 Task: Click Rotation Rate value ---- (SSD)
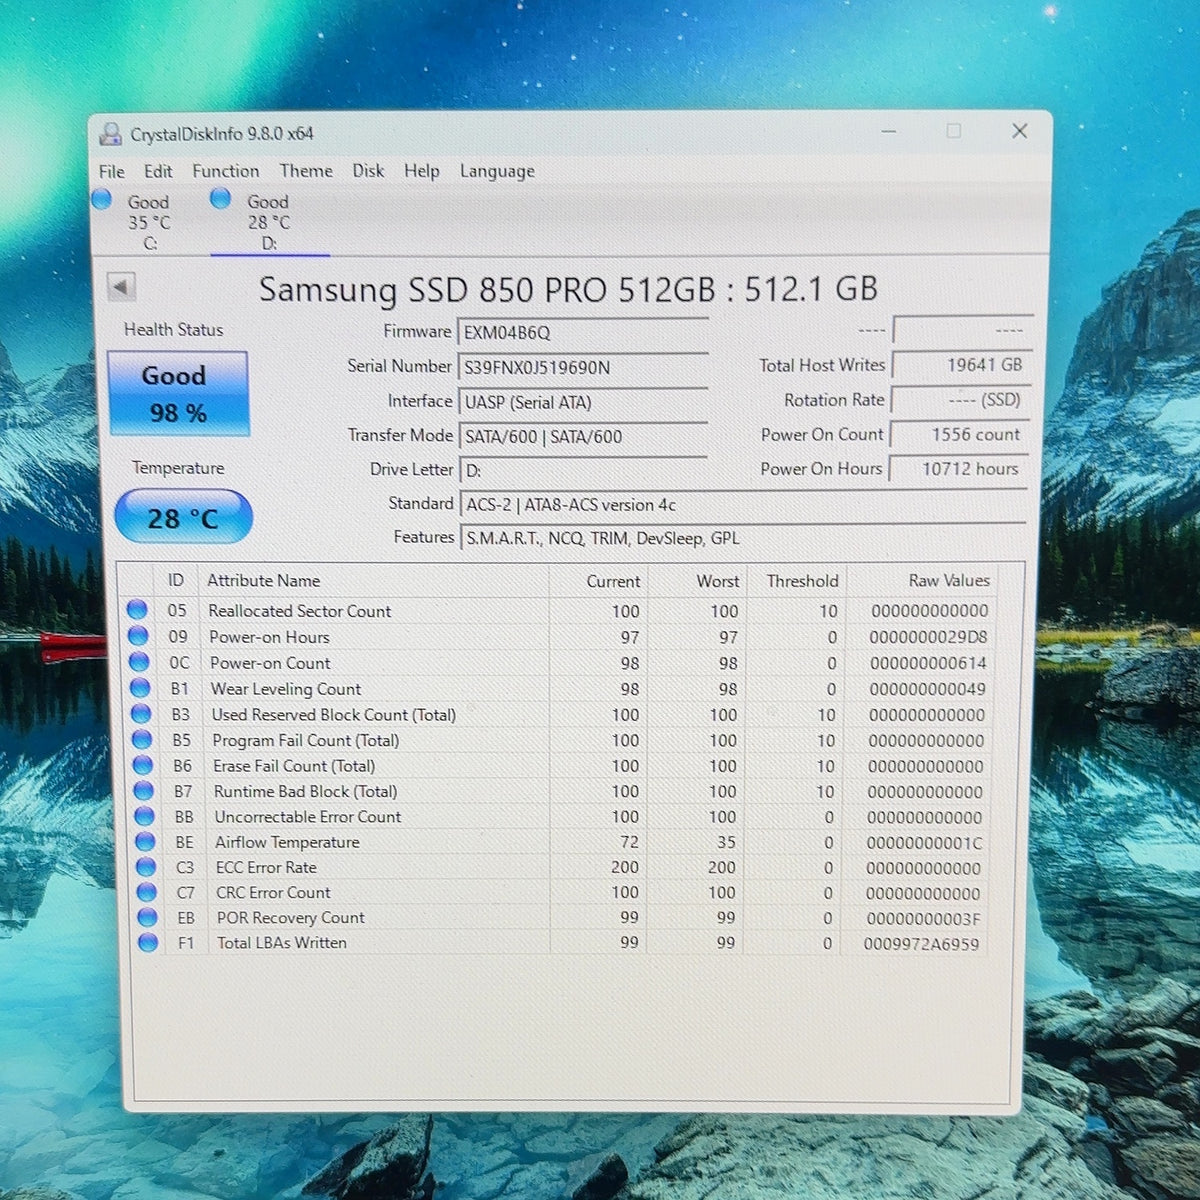click(x=960, y=400)
